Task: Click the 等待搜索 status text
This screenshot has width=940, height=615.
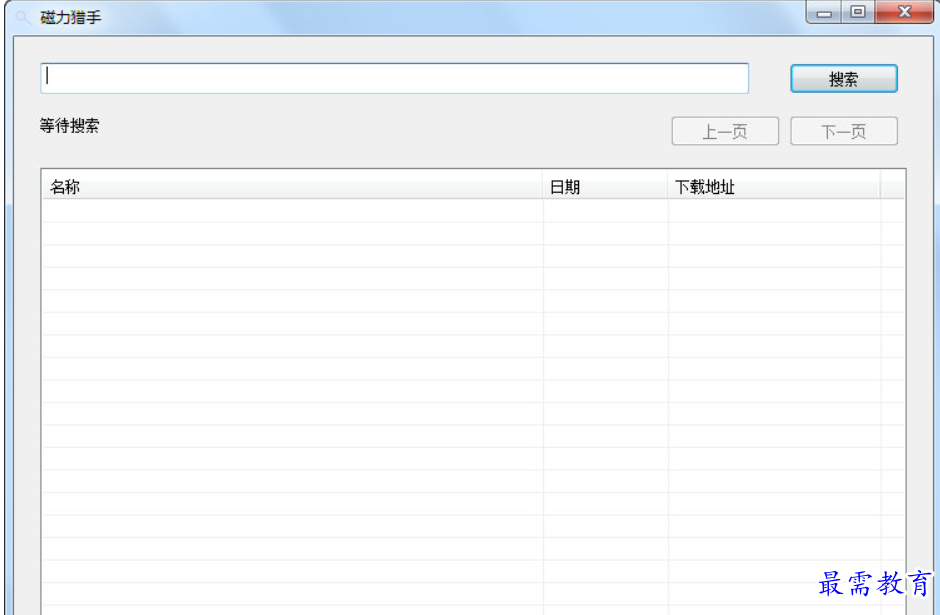Action: coord(70,126)
